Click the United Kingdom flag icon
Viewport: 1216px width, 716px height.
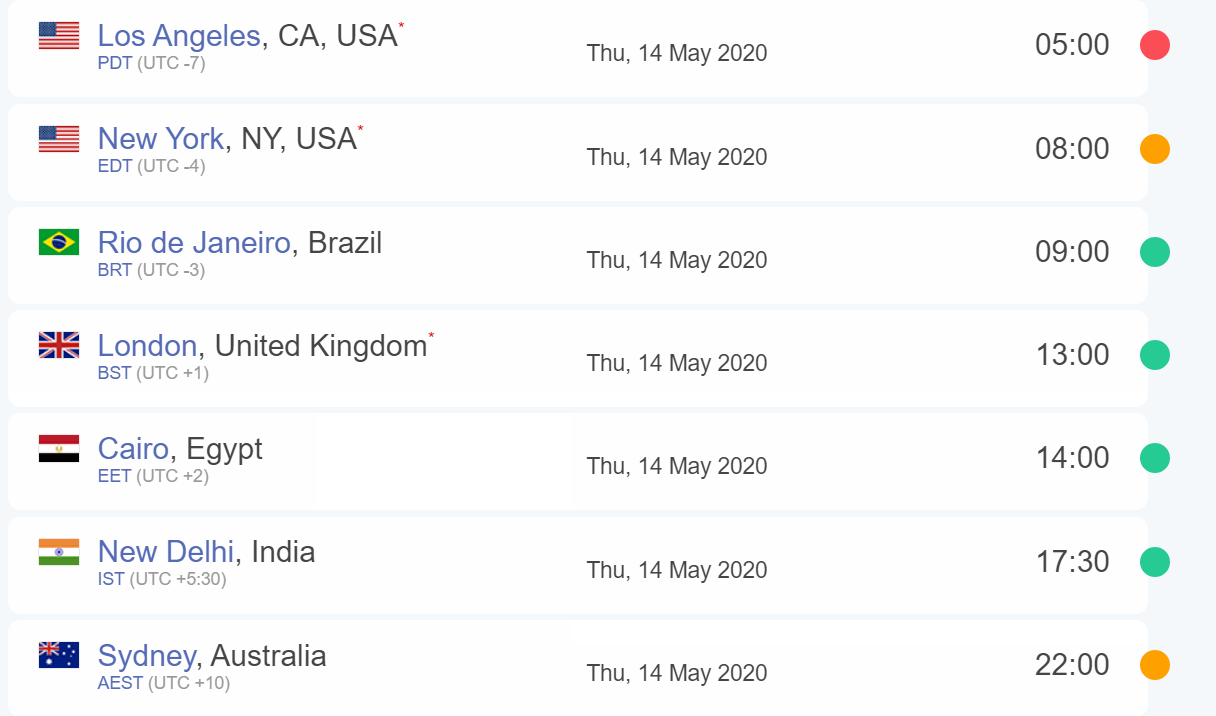point(59,345)
